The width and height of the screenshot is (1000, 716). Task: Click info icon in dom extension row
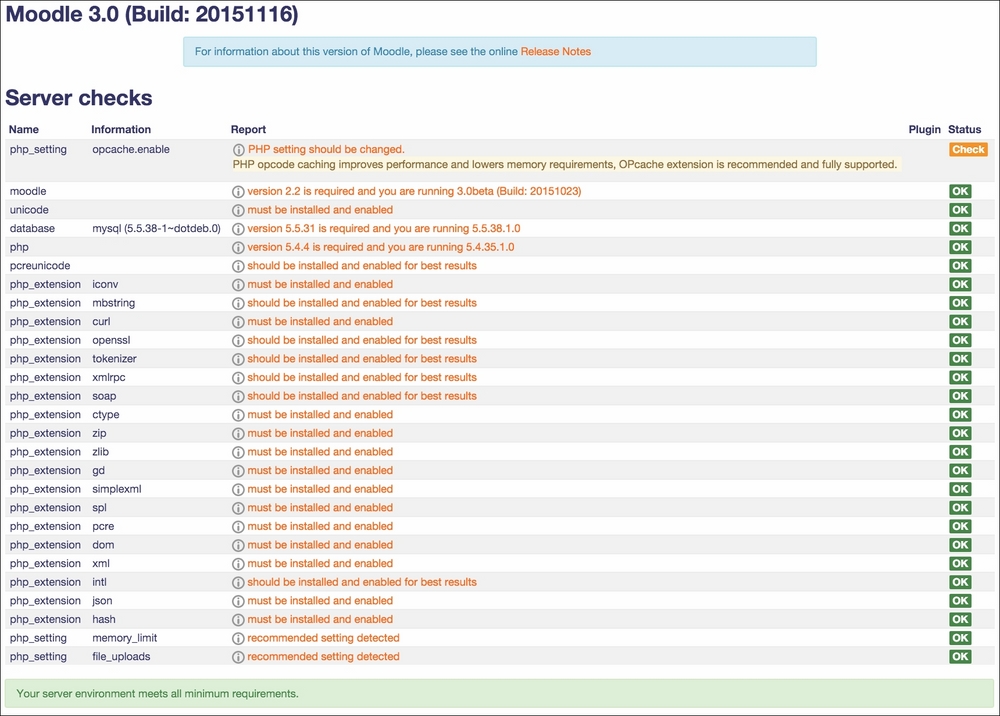click(238, 545)
